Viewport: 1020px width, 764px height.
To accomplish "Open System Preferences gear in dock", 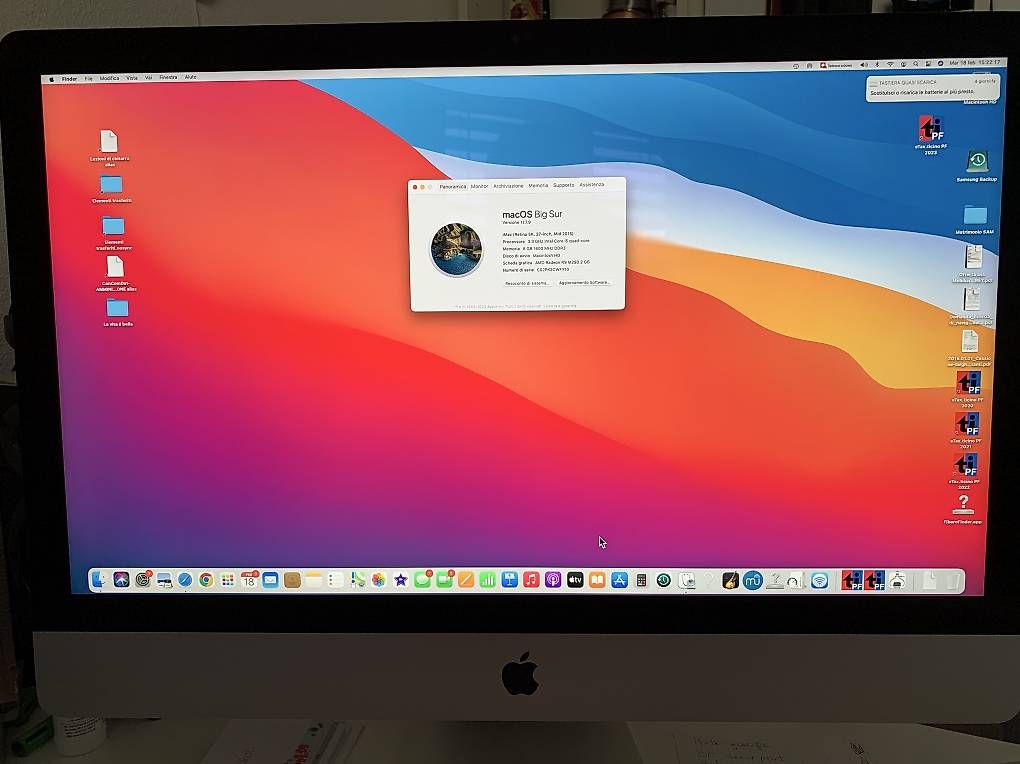I will 143,579.
